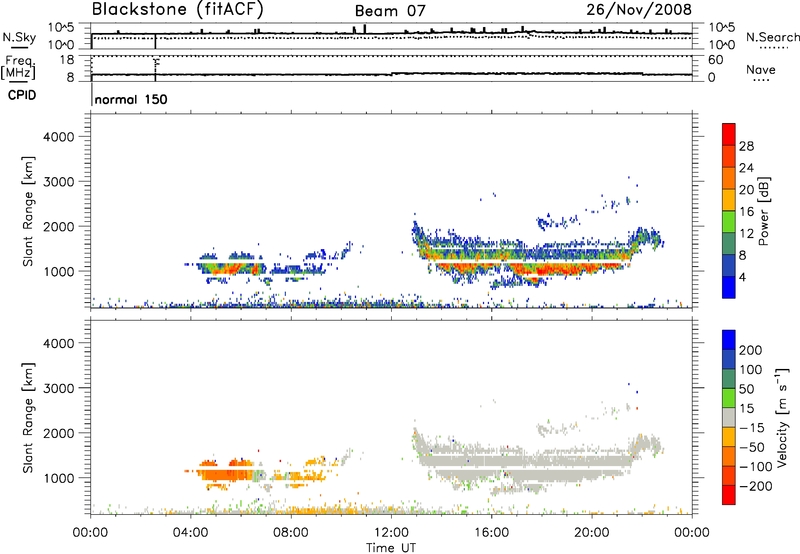The image size is (800, 554).
Task: Click the blue velocity swatch above 200
Action: tap(729, 340)
